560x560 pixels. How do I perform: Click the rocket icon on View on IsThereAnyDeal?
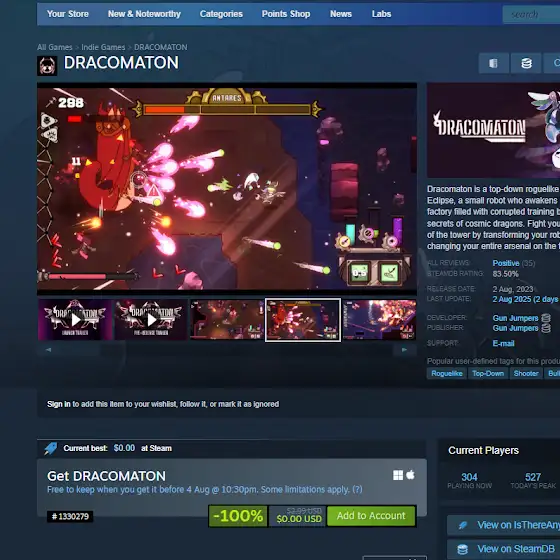[x=463, y=525]
